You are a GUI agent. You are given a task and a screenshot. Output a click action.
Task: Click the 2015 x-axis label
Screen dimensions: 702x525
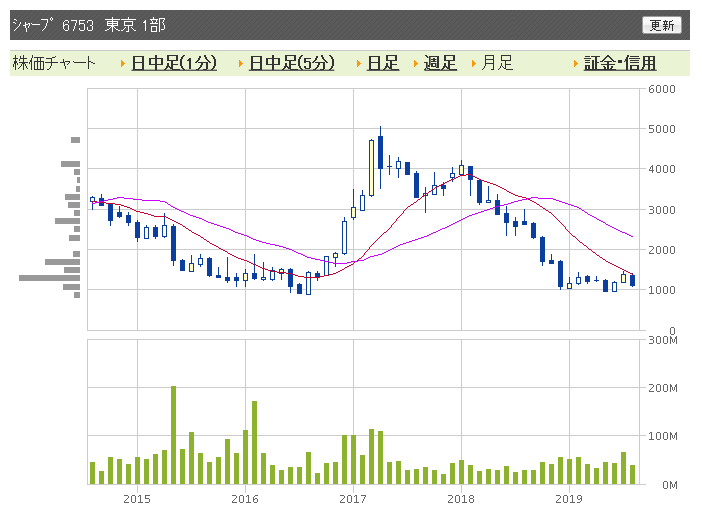137,499
